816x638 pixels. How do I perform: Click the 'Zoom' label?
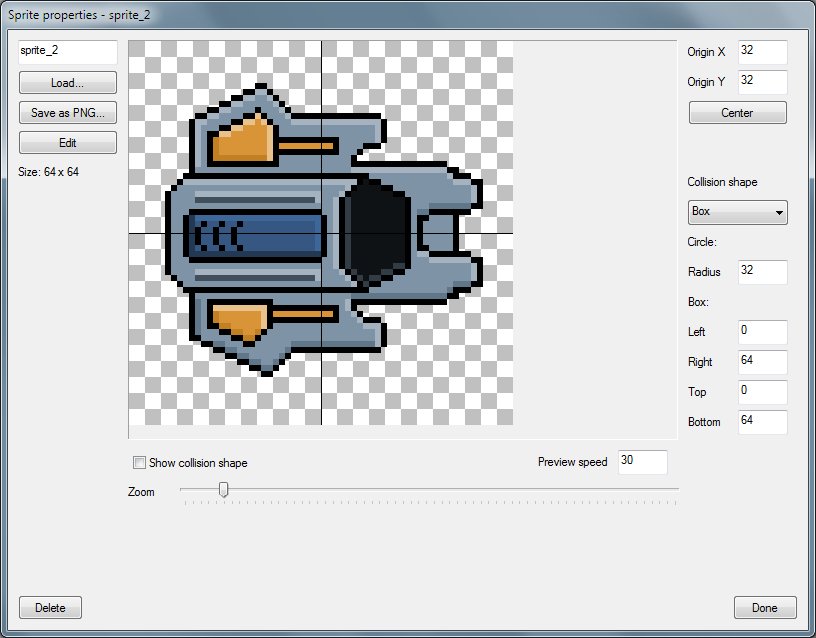(x=141, y=492)
